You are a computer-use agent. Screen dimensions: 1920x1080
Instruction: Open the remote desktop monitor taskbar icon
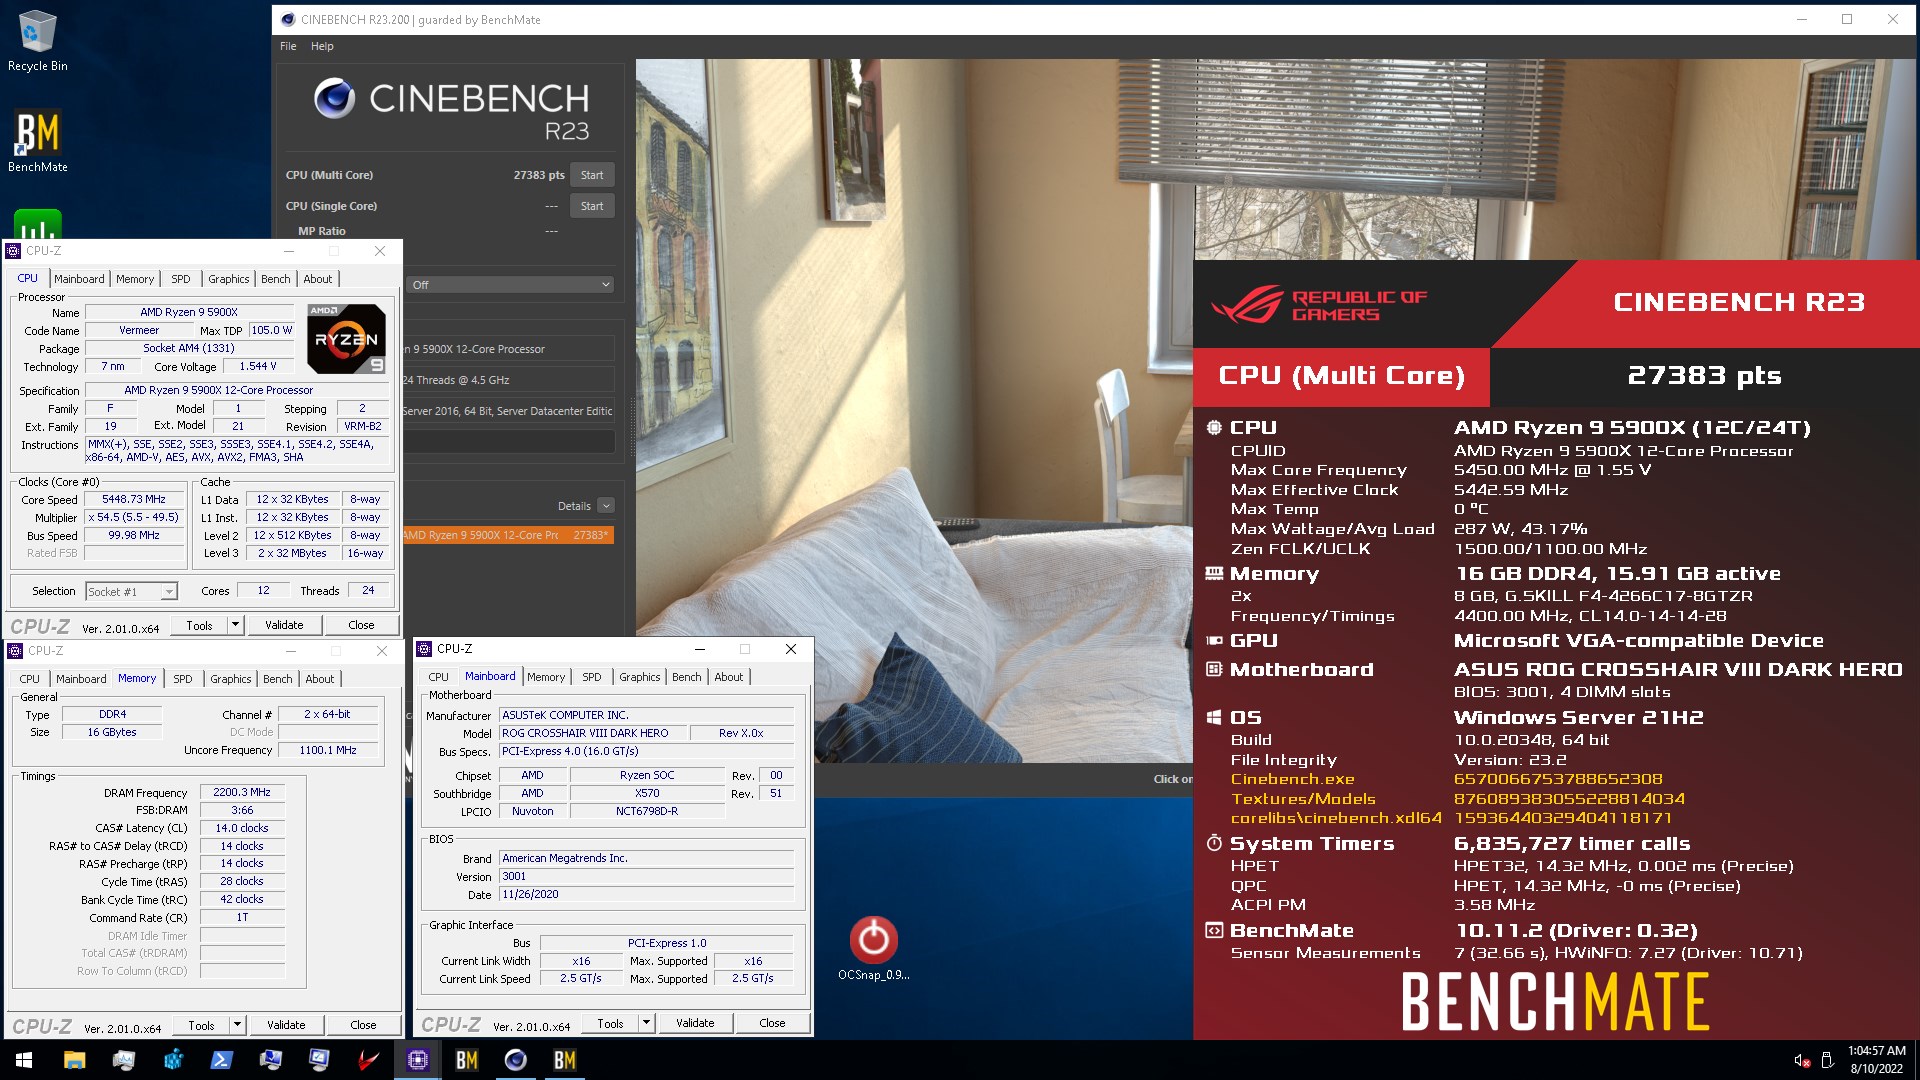coord(270,1060)
